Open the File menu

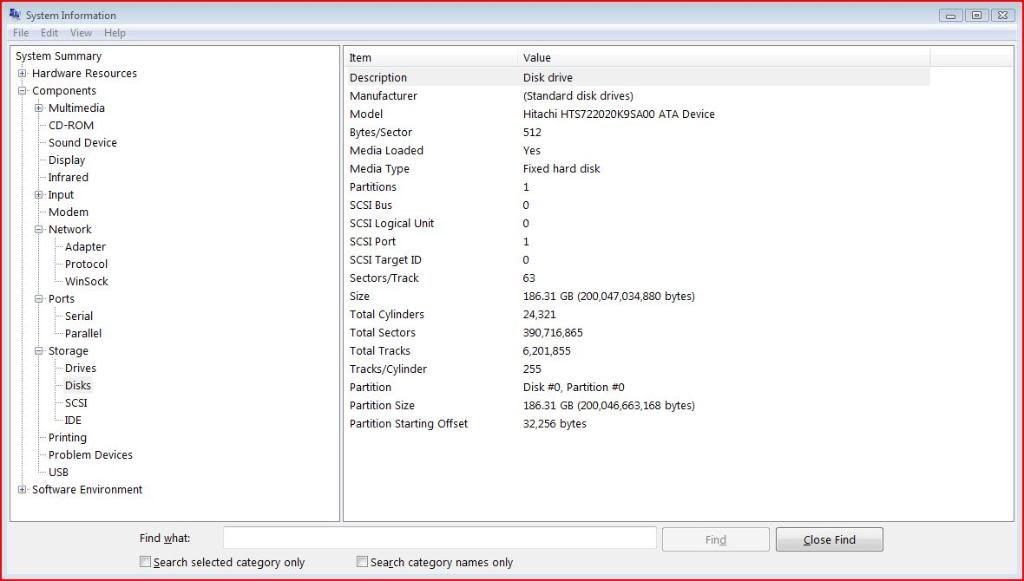(21, 33)
